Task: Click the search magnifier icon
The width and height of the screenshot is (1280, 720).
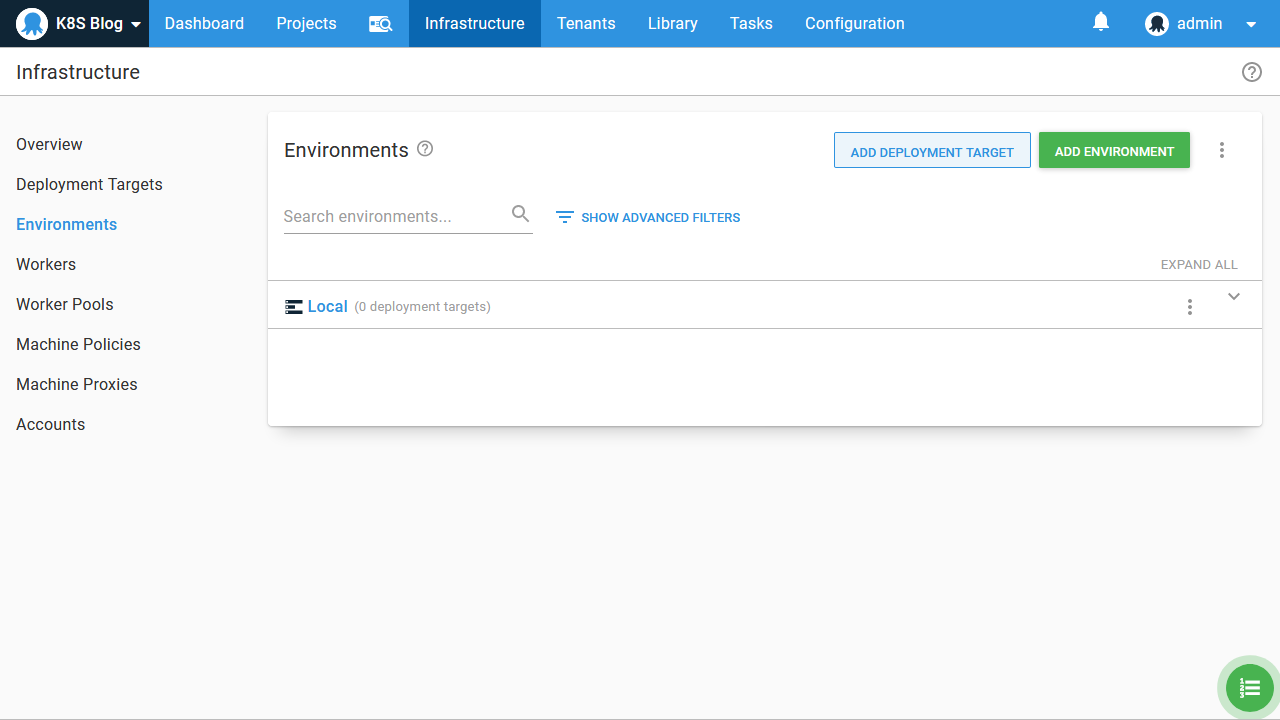Action: tap(520, 214)
